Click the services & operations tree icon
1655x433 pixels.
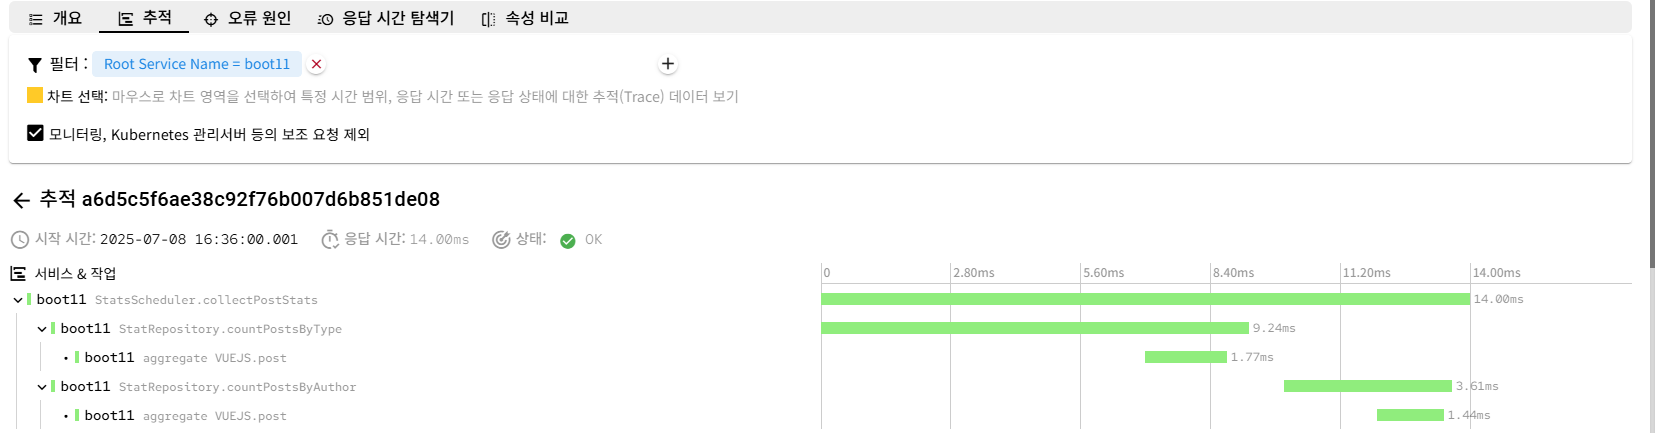pyautogui.click(x=18, y=274)
